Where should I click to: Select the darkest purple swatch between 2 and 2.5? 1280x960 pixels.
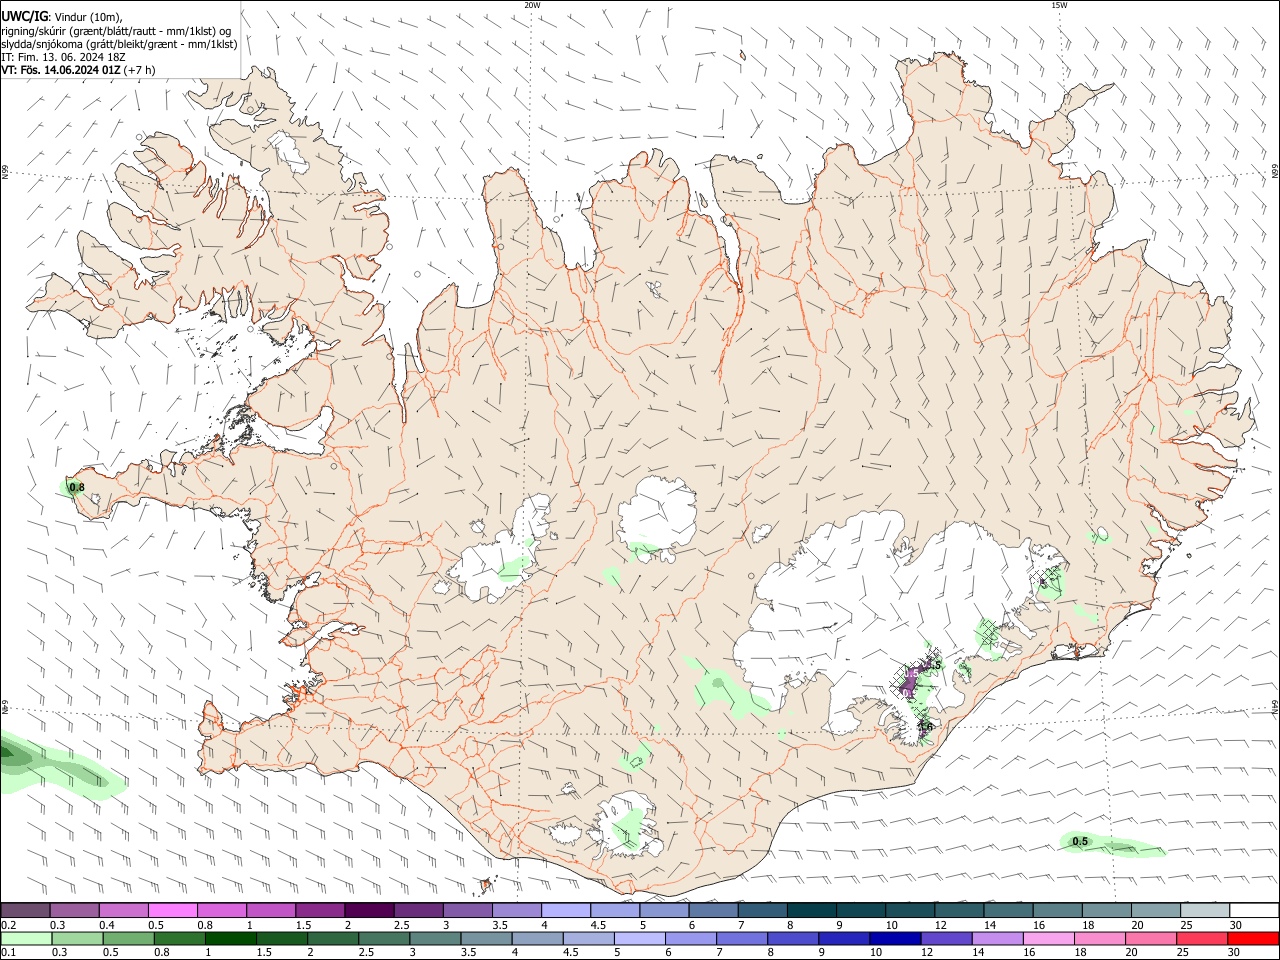tap(368, 910)
